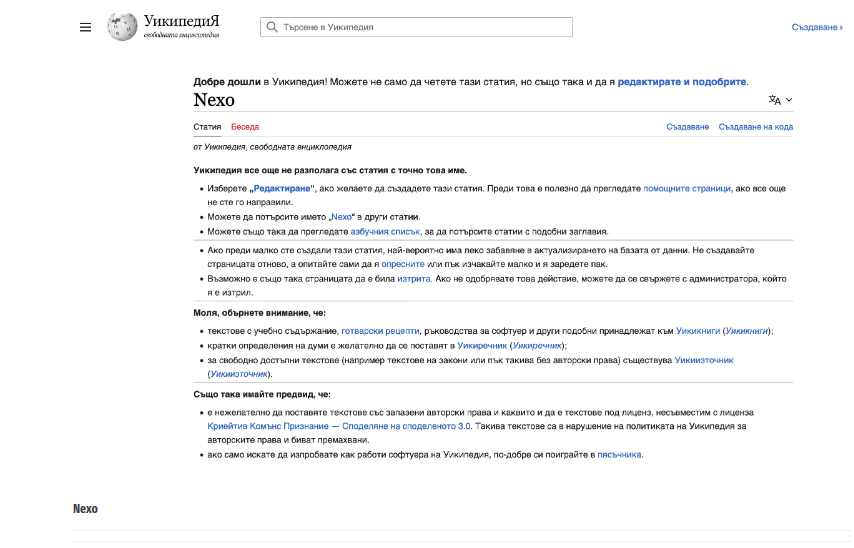
Task: Open Създаване на кода tab
Action: pyautogui.click(x=755, y=127)
